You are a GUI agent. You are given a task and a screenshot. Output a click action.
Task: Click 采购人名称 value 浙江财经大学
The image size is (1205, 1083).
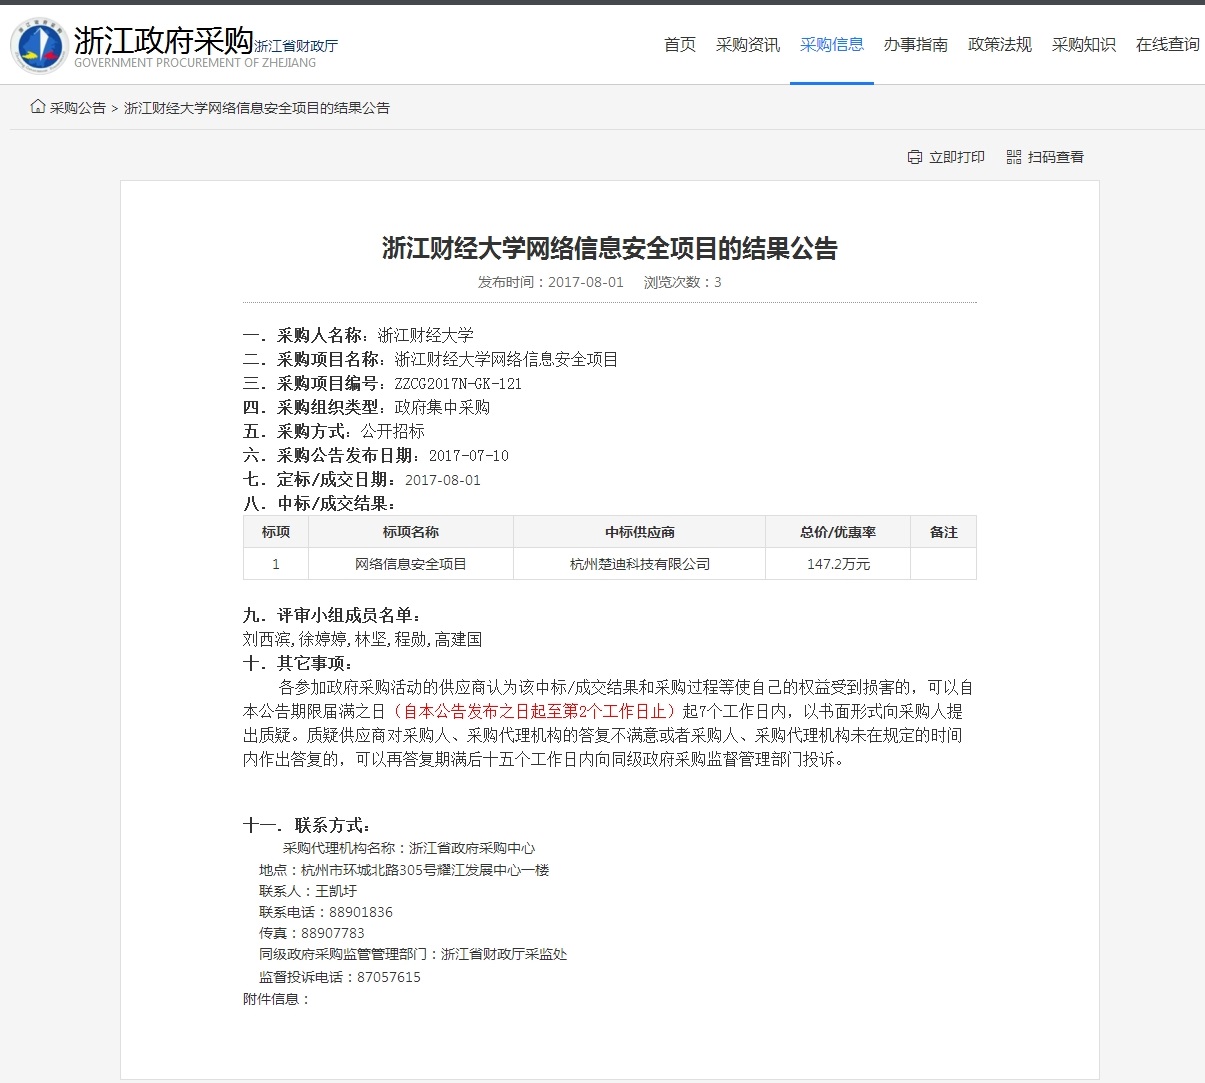(426, 335)
